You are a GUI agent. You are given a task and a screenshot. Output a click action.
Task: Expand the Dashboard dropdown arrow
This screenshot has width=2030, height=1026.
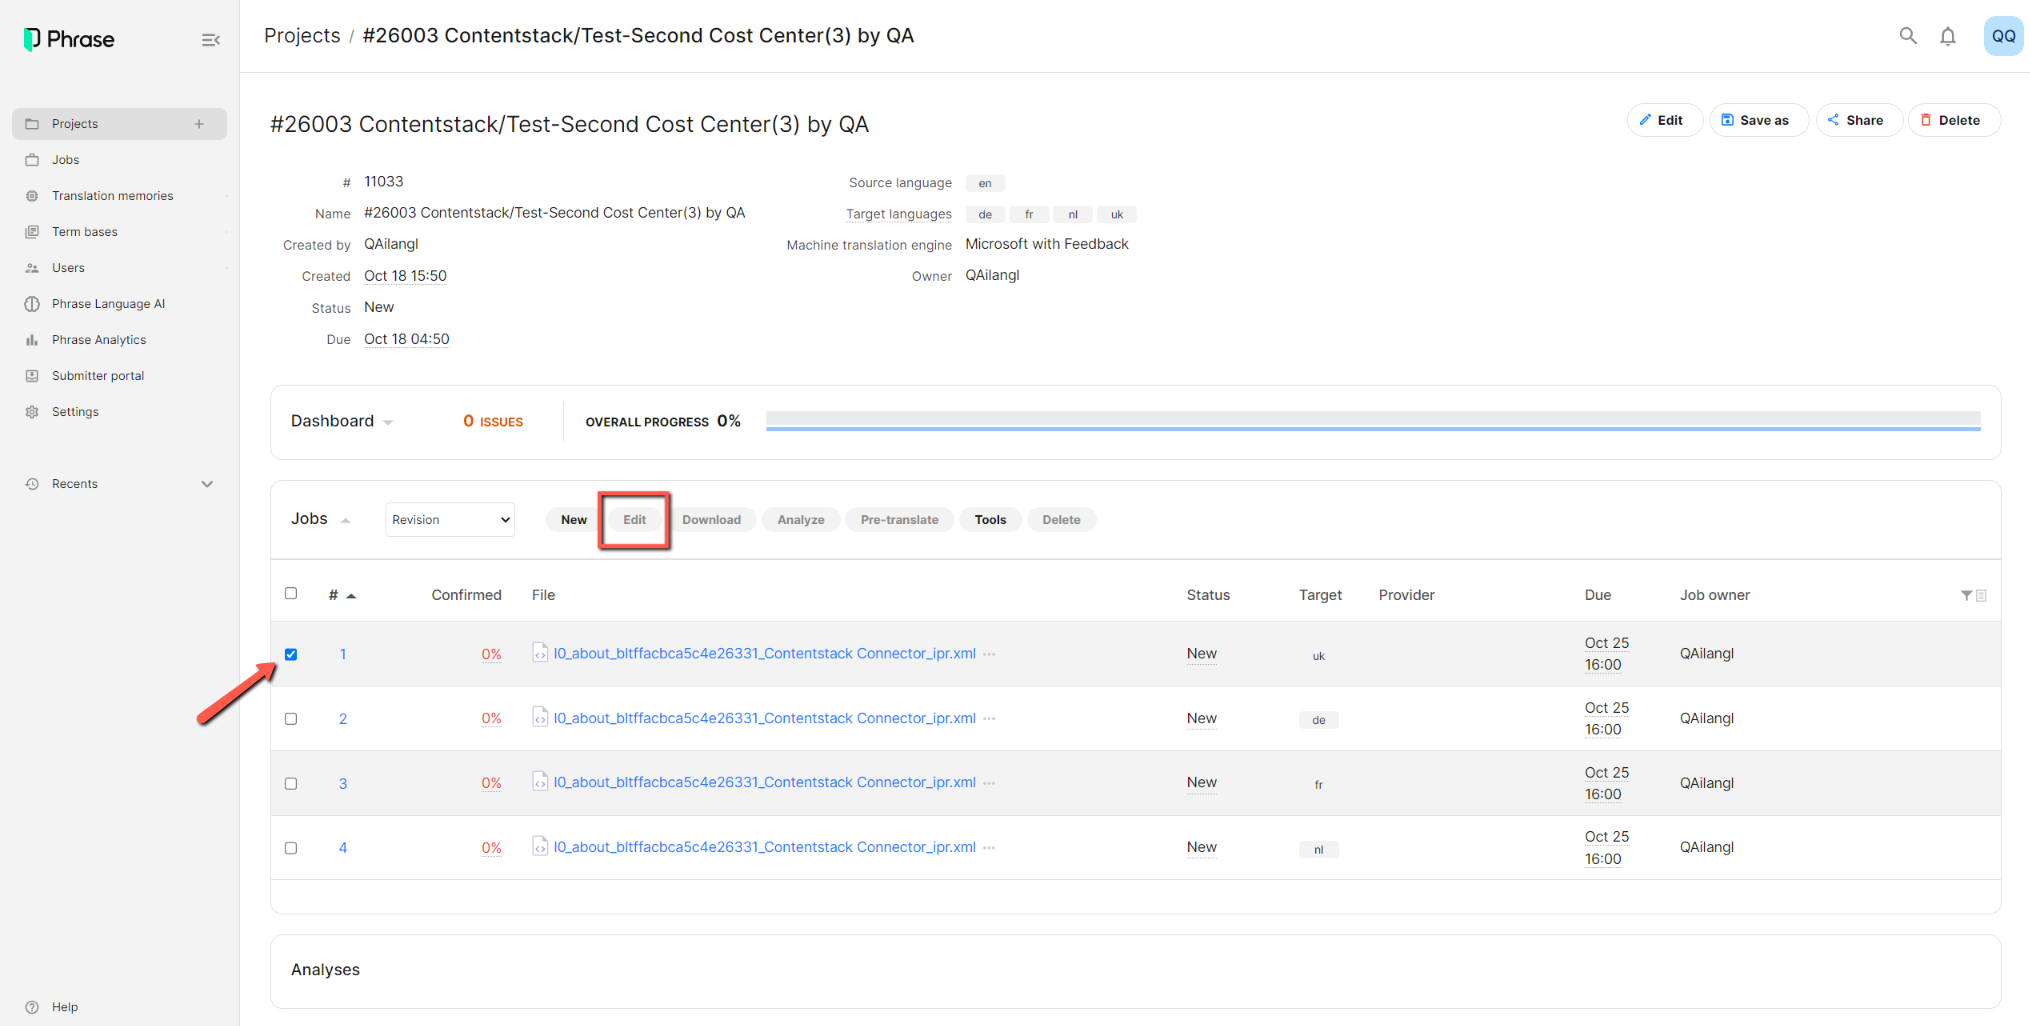(x=388, y=422)
